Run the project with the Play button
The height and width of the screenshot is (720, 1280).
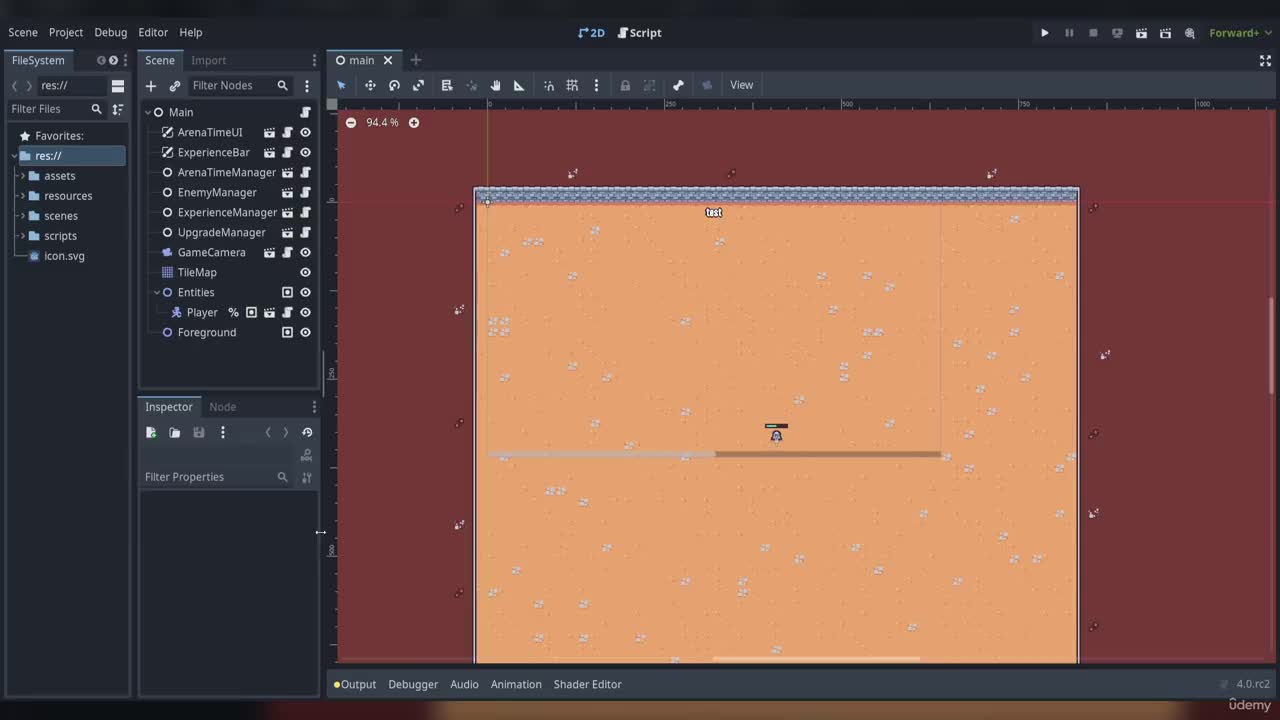coord(1045,33)
